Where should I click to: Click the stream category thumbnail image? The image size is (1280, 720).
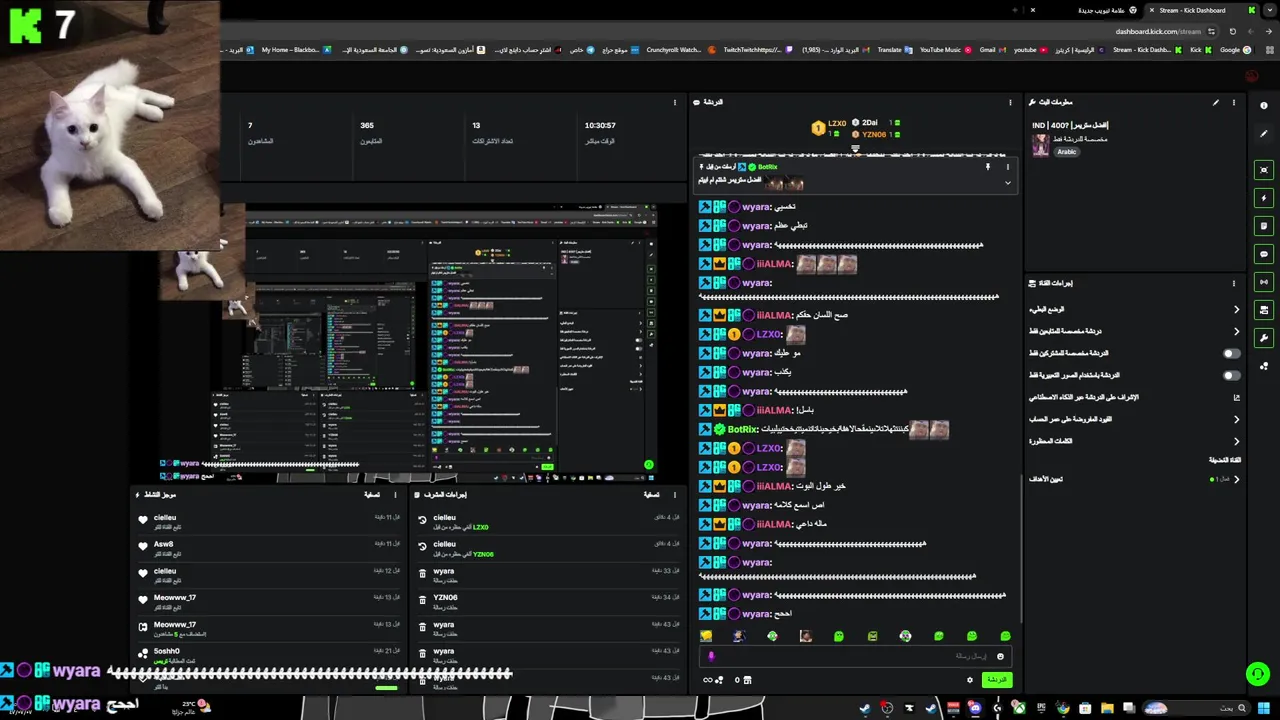pyautogui.click(x=1041, y=145)
